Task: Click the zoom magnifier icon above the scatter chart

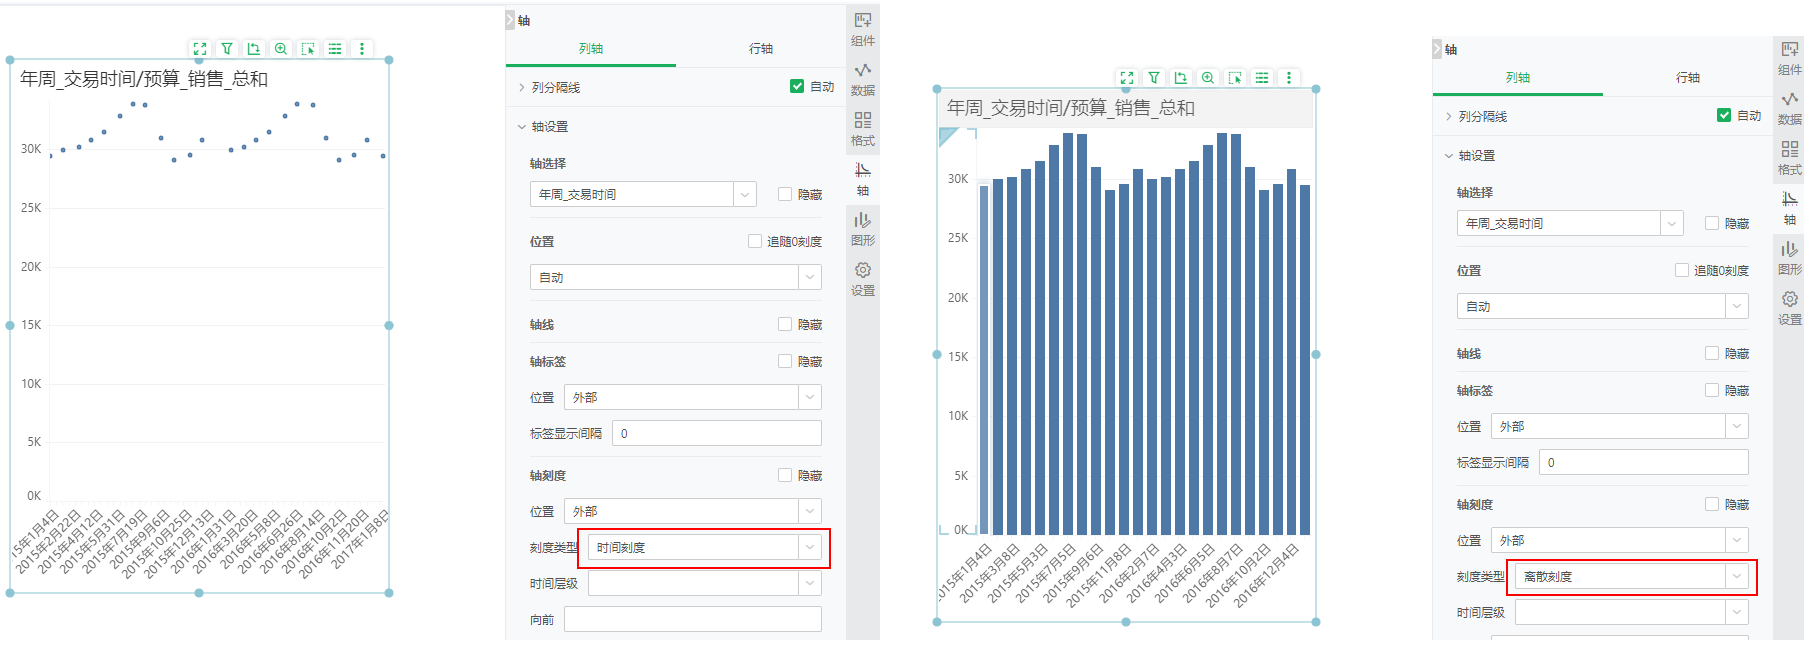Action: pos(281,49)
